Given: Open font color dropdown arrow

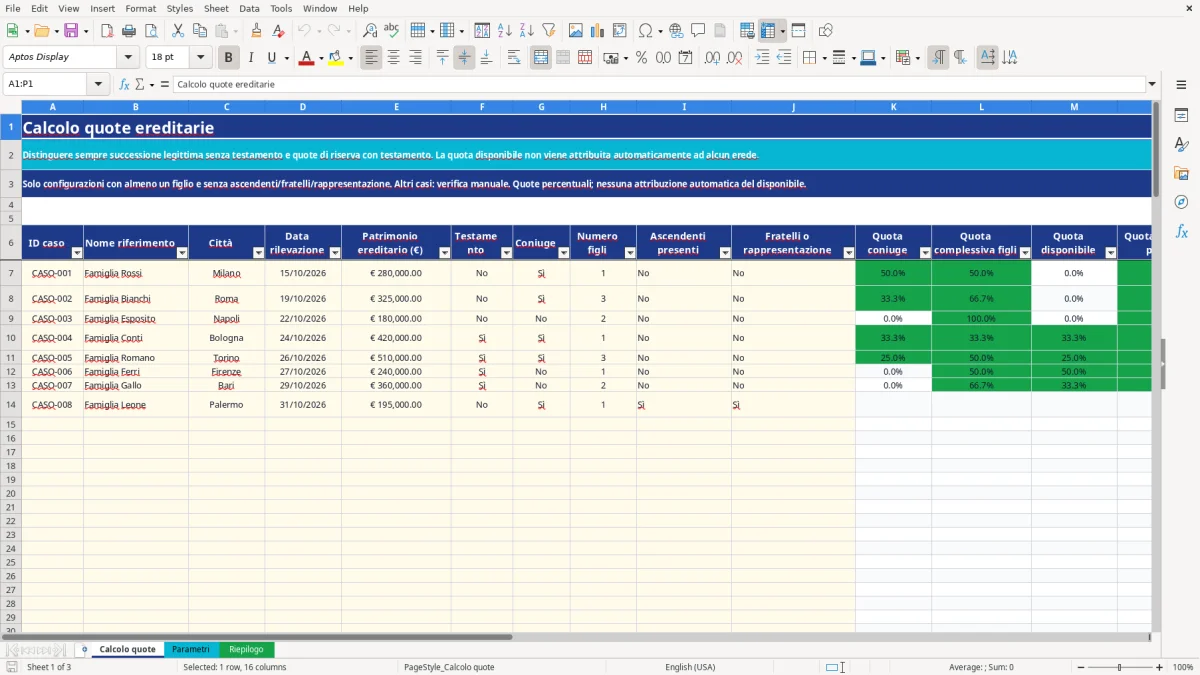Looking at the screenshot, I should click(x=321, y=57).
